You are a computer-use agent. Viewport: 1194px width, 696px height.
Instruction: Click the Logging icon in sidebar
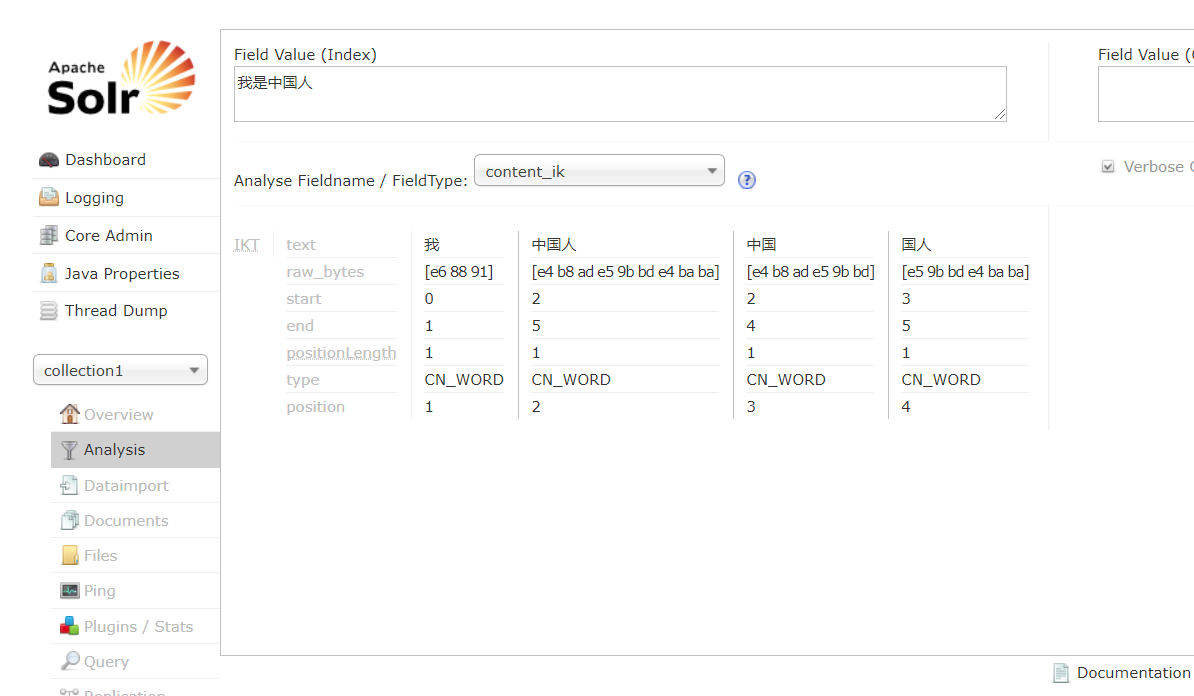(x=49, y=198)
